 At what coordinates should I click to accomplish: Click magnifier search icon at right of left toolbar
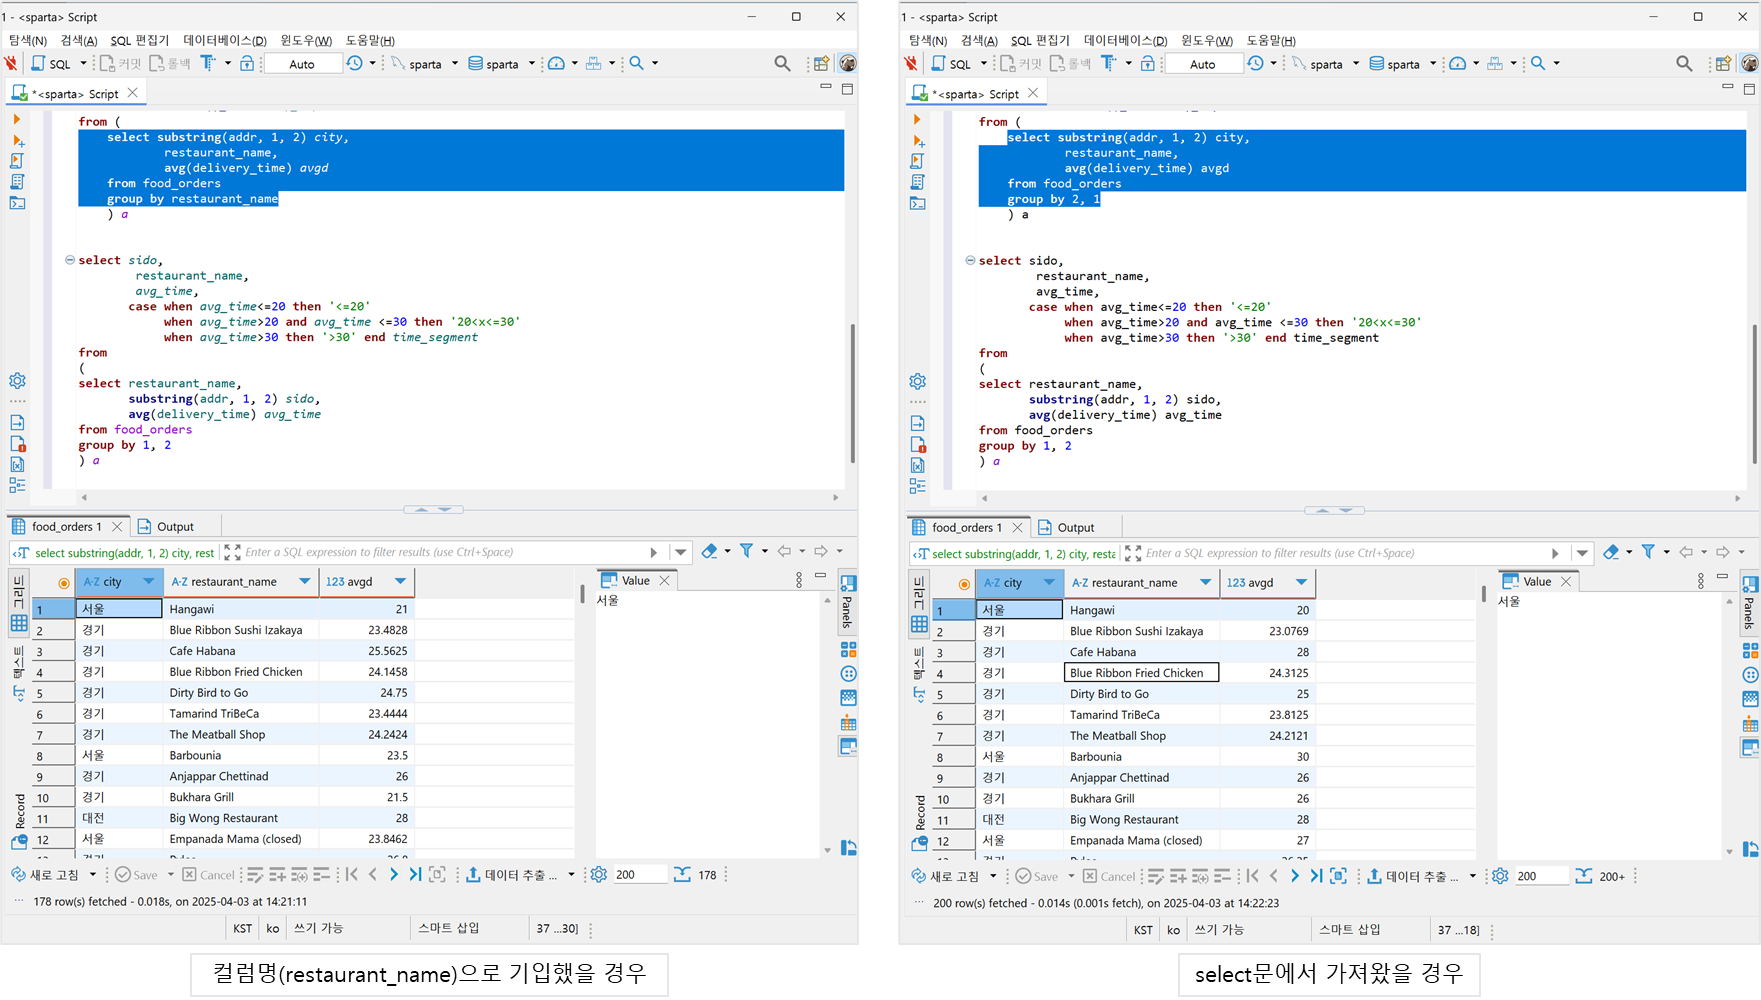pyautogui.click(x=783, y=63)
